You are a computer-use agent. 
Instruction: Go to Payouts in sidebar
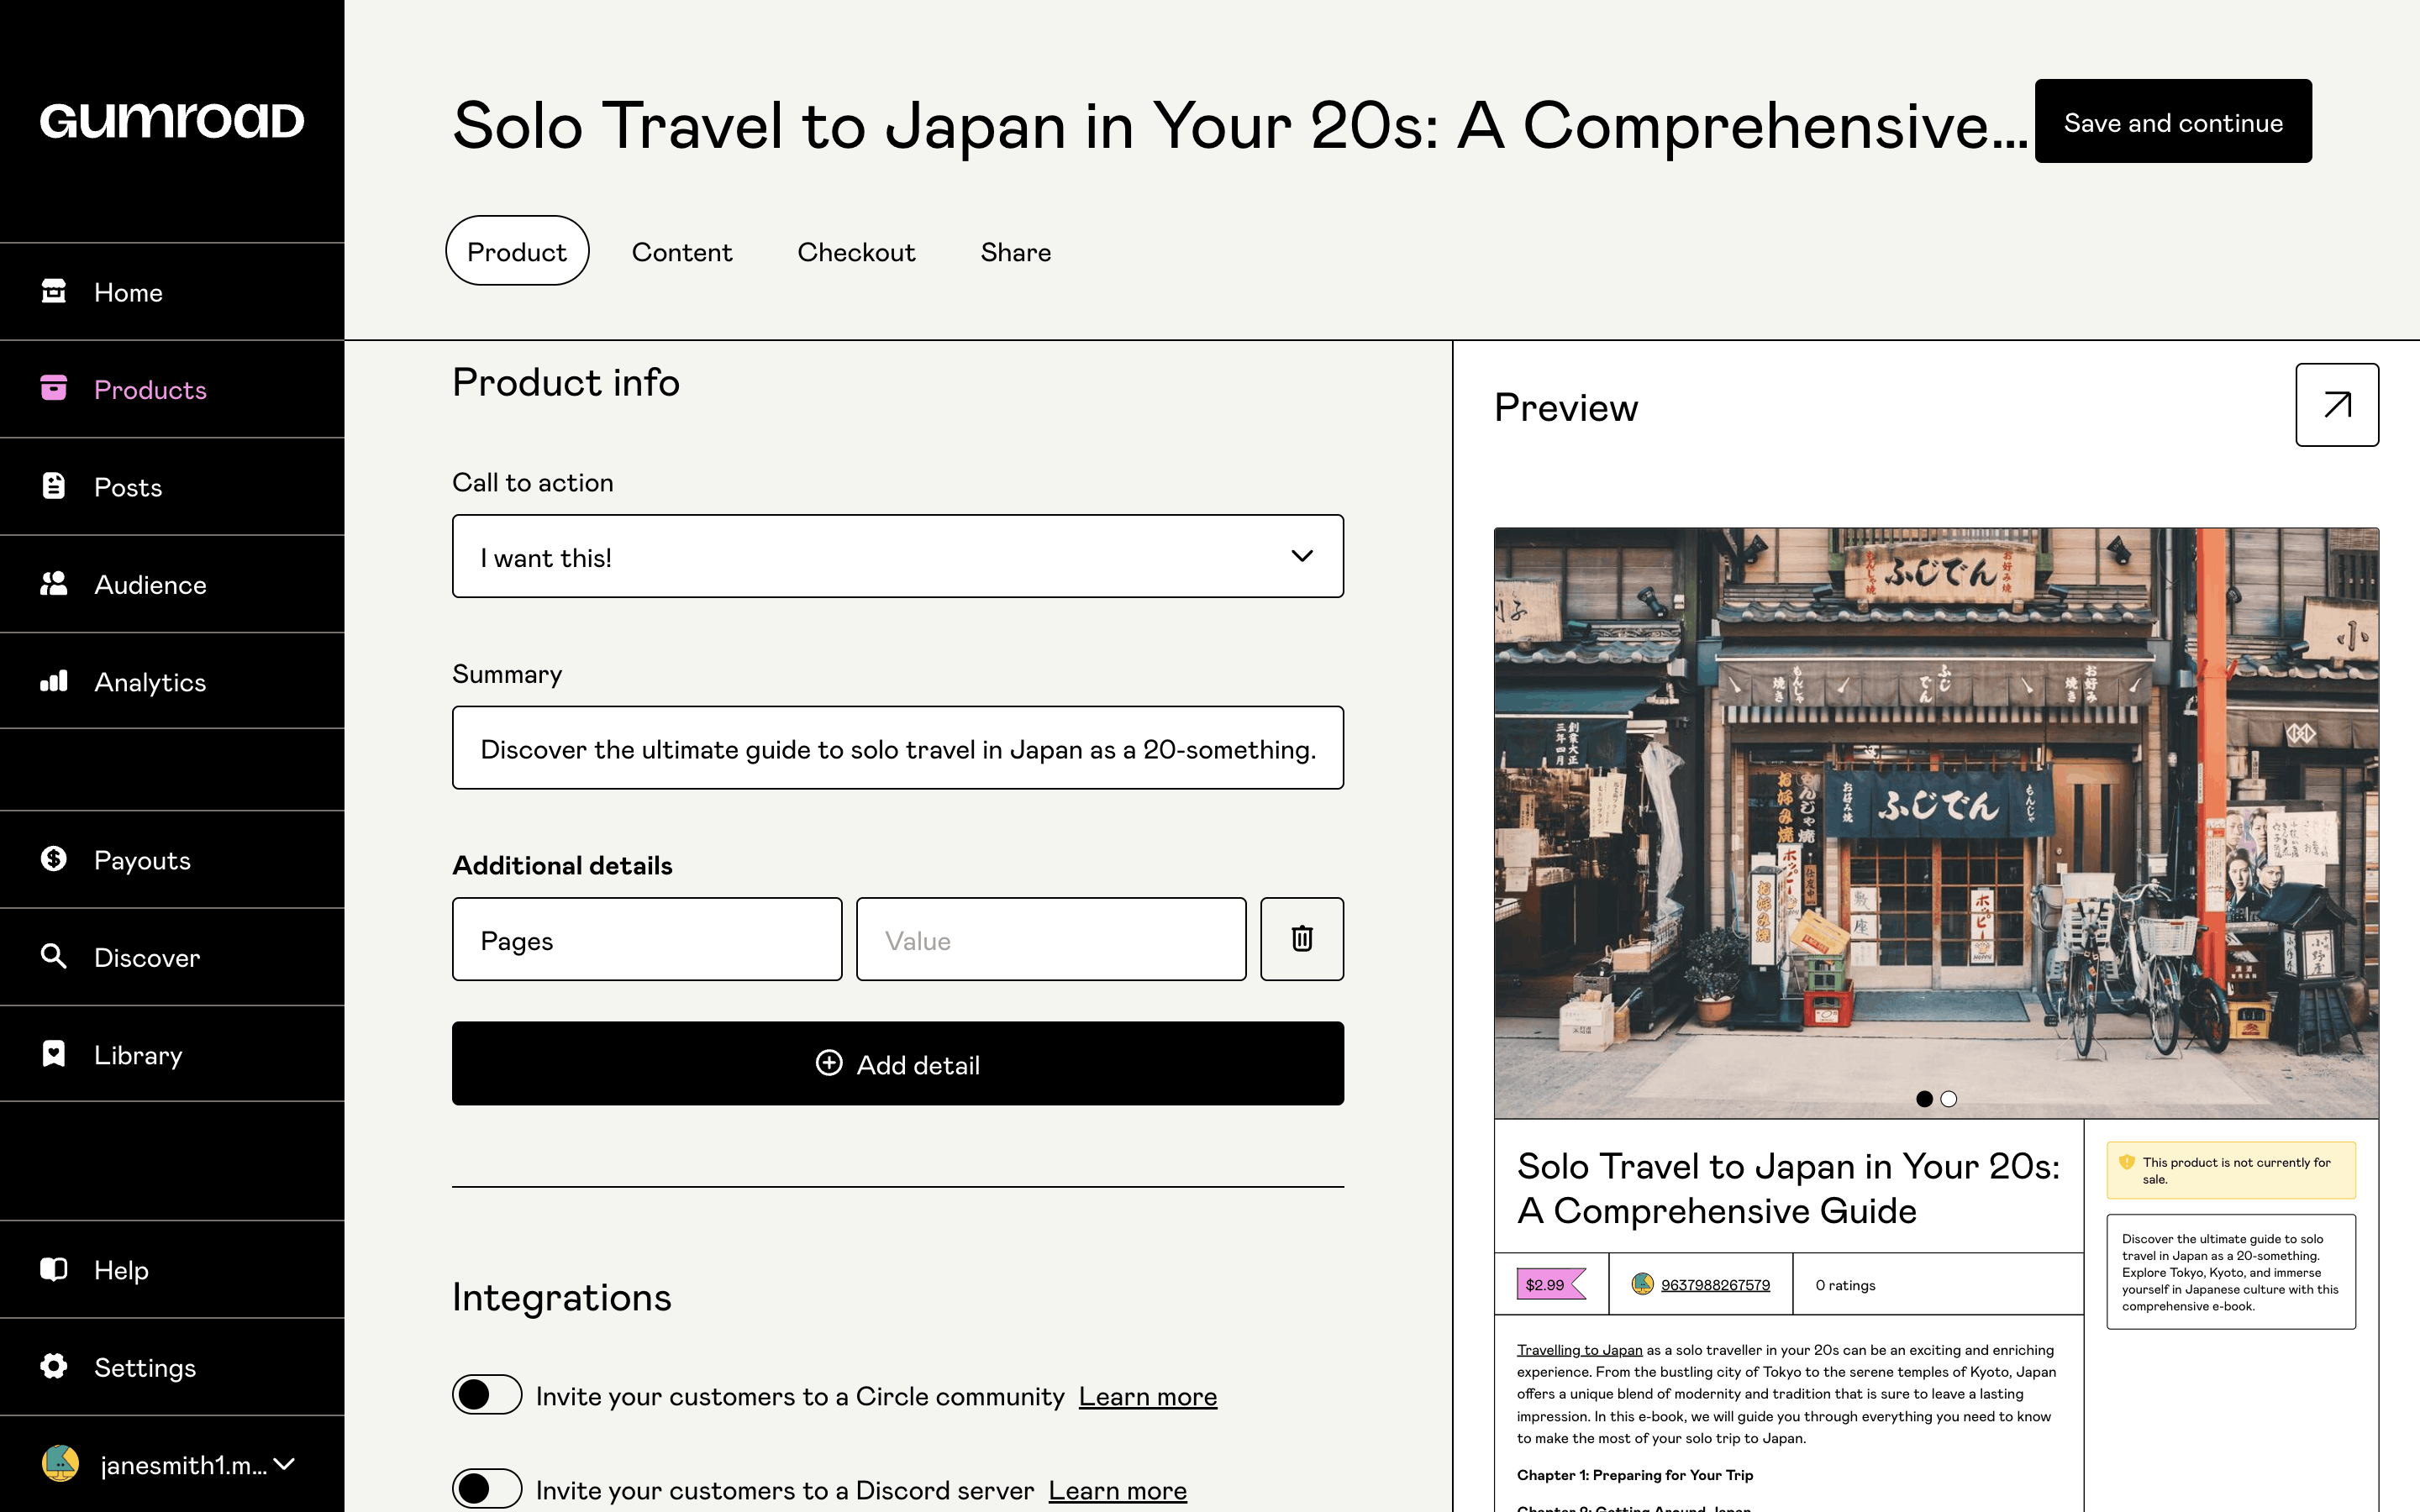pyautogui.click(x=142, y=860)
